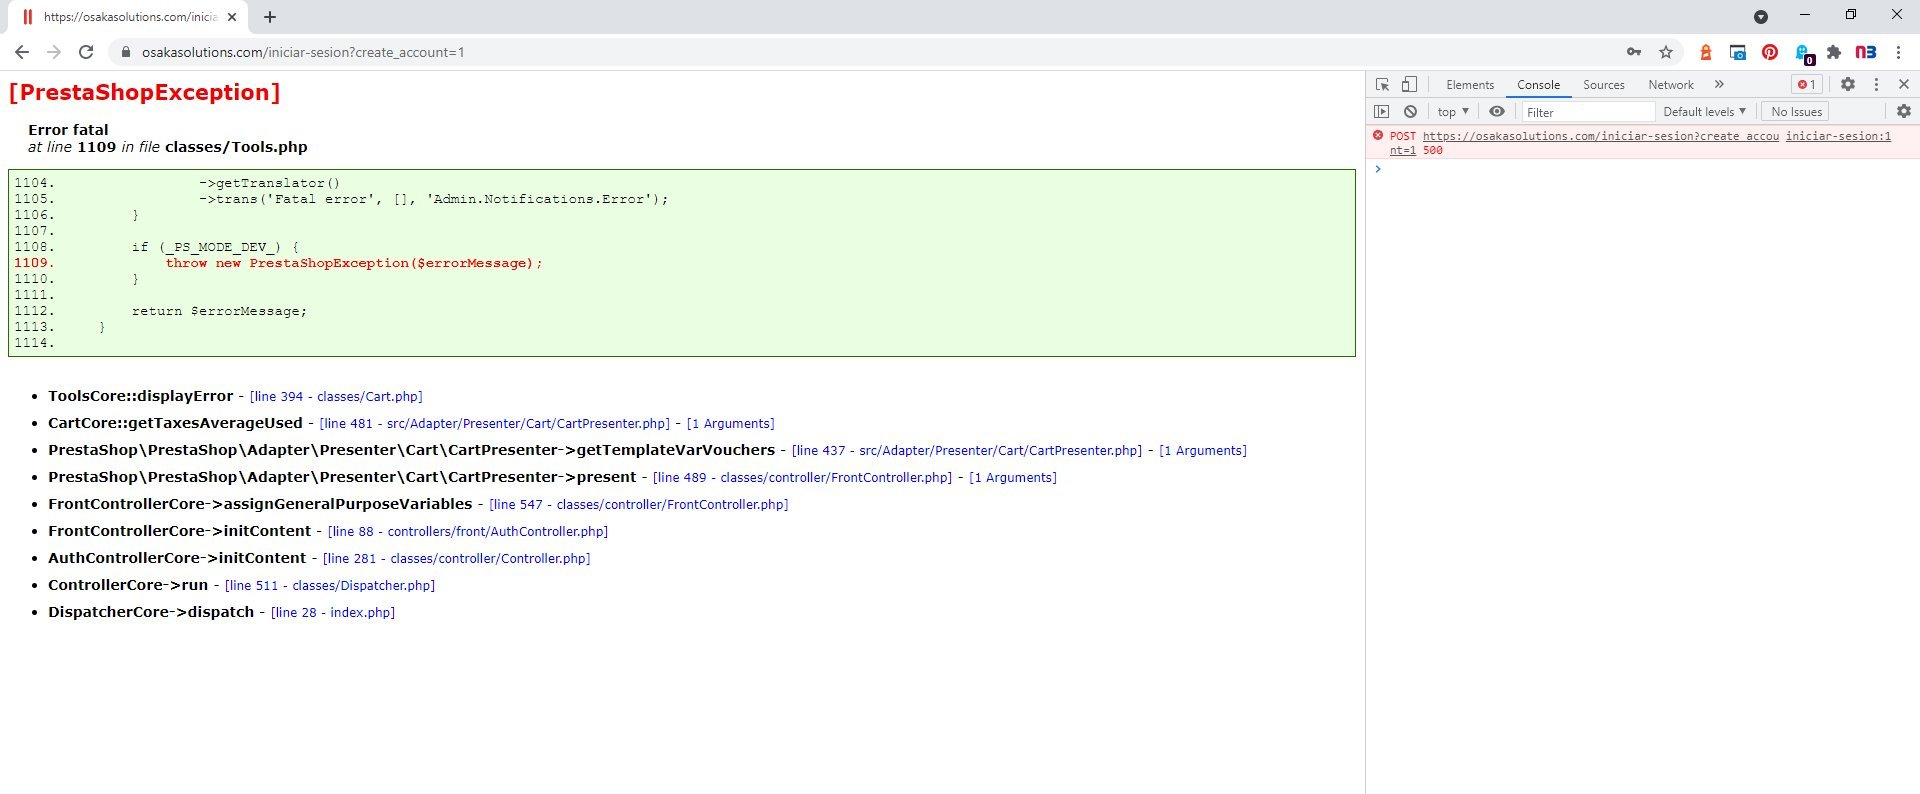
Task: Focus the console Filter field
Action: pos(1588,112)
